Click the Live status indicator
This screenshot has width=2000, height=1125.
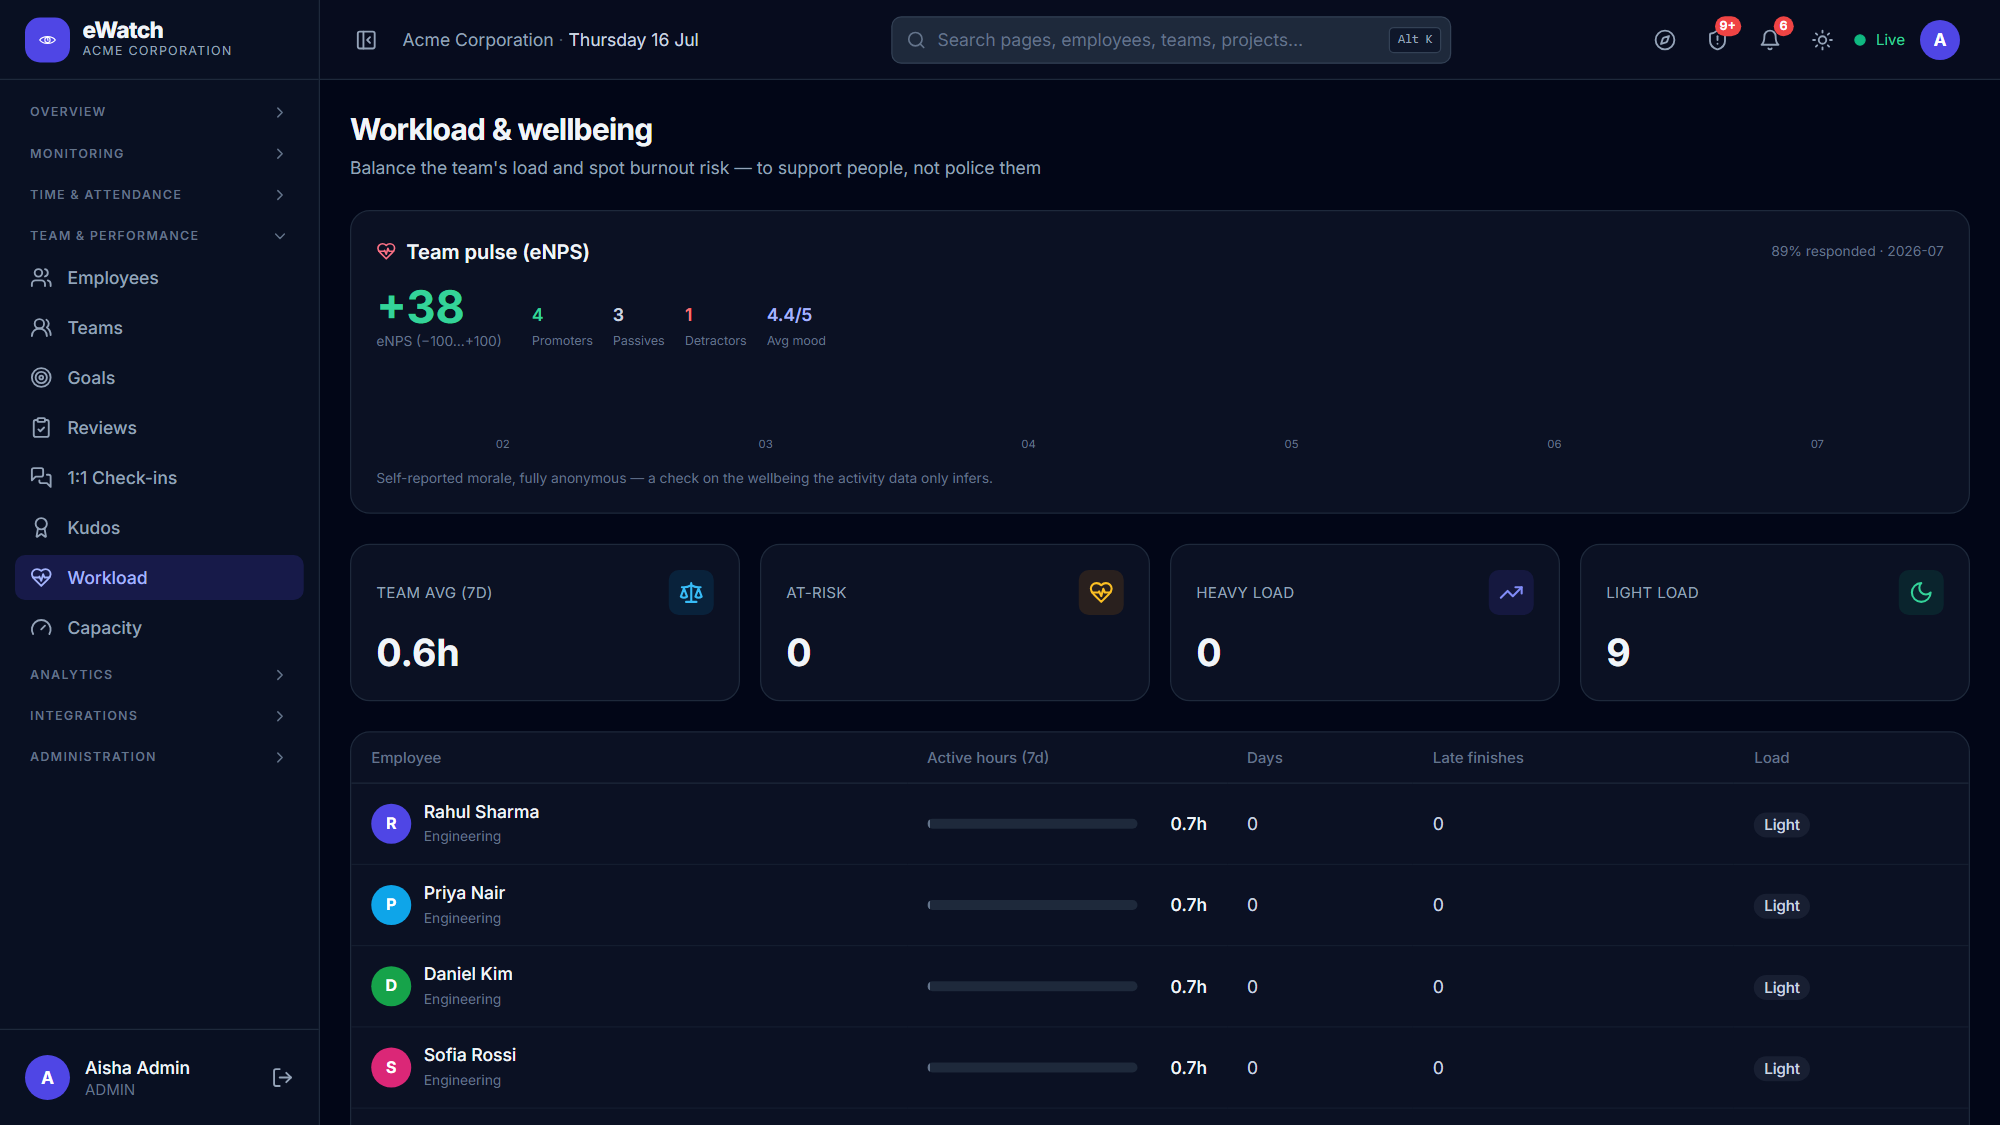[1880, 40]
